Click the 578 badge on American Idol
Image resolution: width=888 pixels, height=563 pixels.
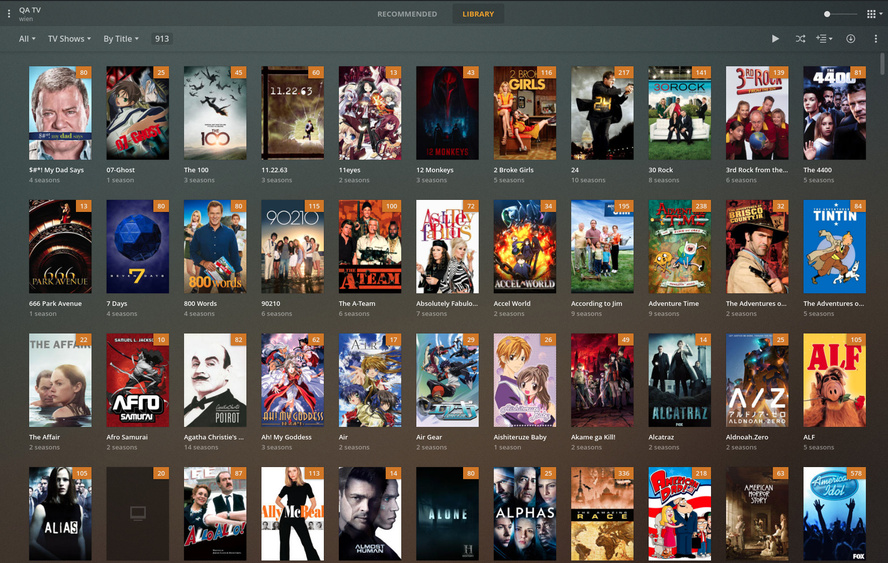click(856, 474)
